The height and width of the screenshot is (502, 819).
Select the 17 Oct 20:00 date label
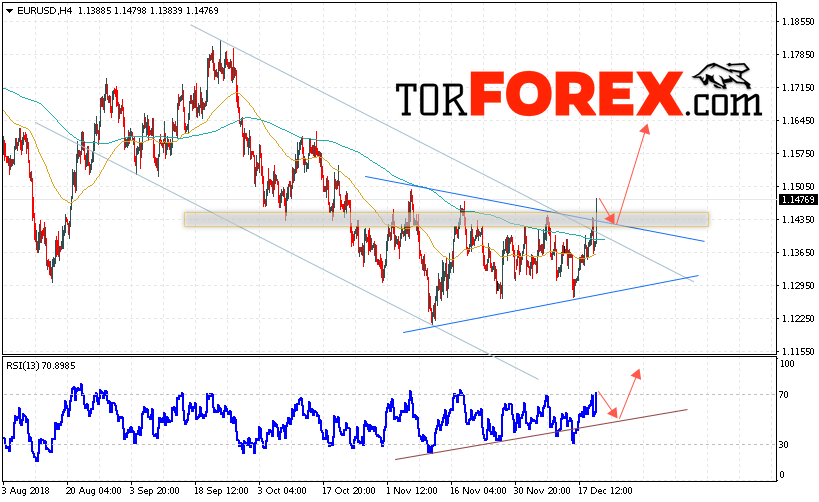tap(348, 491)
